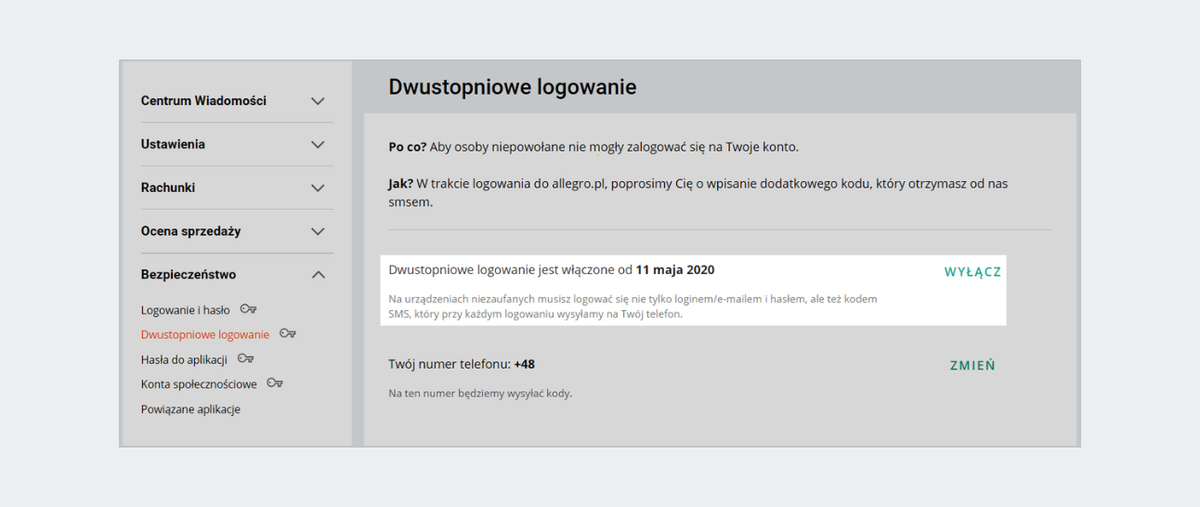Open Konta społecznościowe page
The height and width of the screenshot is (507, 1200).
click(x=199, y=384)
